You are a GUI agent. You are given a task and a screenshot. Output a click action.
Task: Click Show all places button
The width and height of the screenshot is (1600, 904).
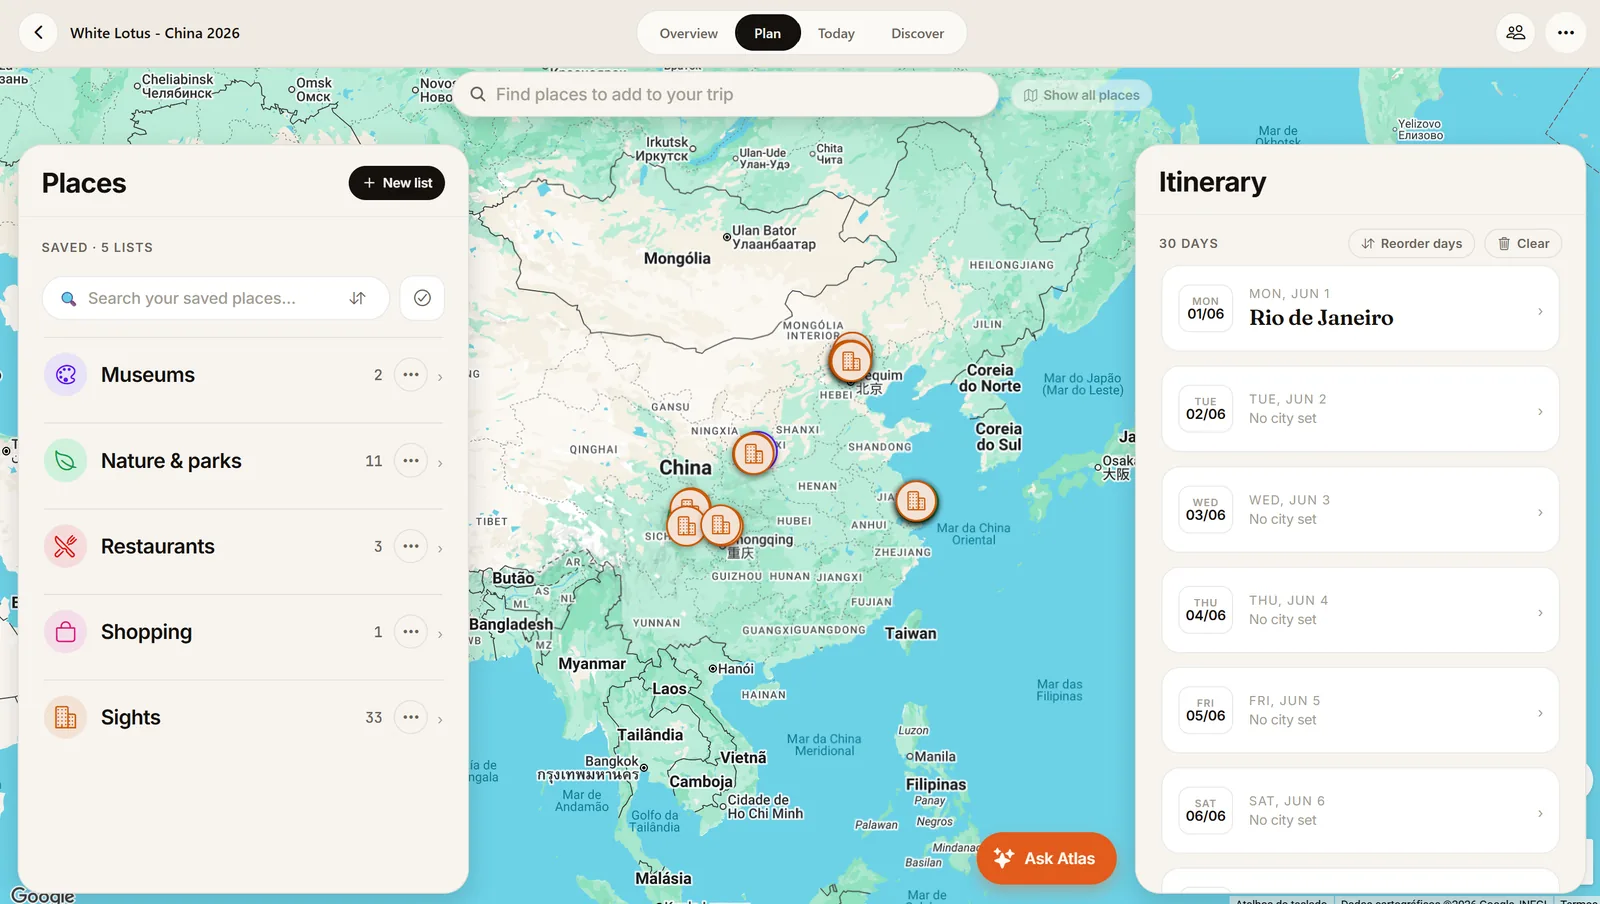pyautogui.click(x=1082, y=95)
